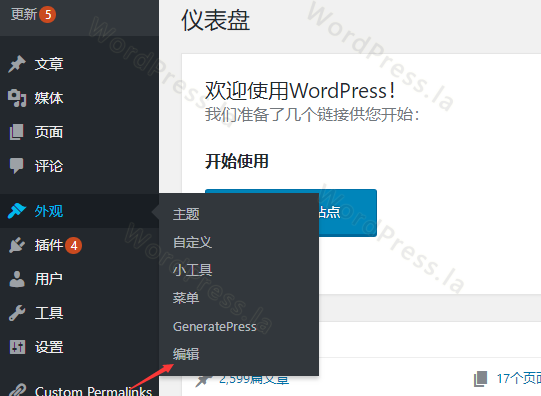This screenshot has width=541, height=396.
Task: Click the pages icon by 17个页面
Action: pos(480,379)
